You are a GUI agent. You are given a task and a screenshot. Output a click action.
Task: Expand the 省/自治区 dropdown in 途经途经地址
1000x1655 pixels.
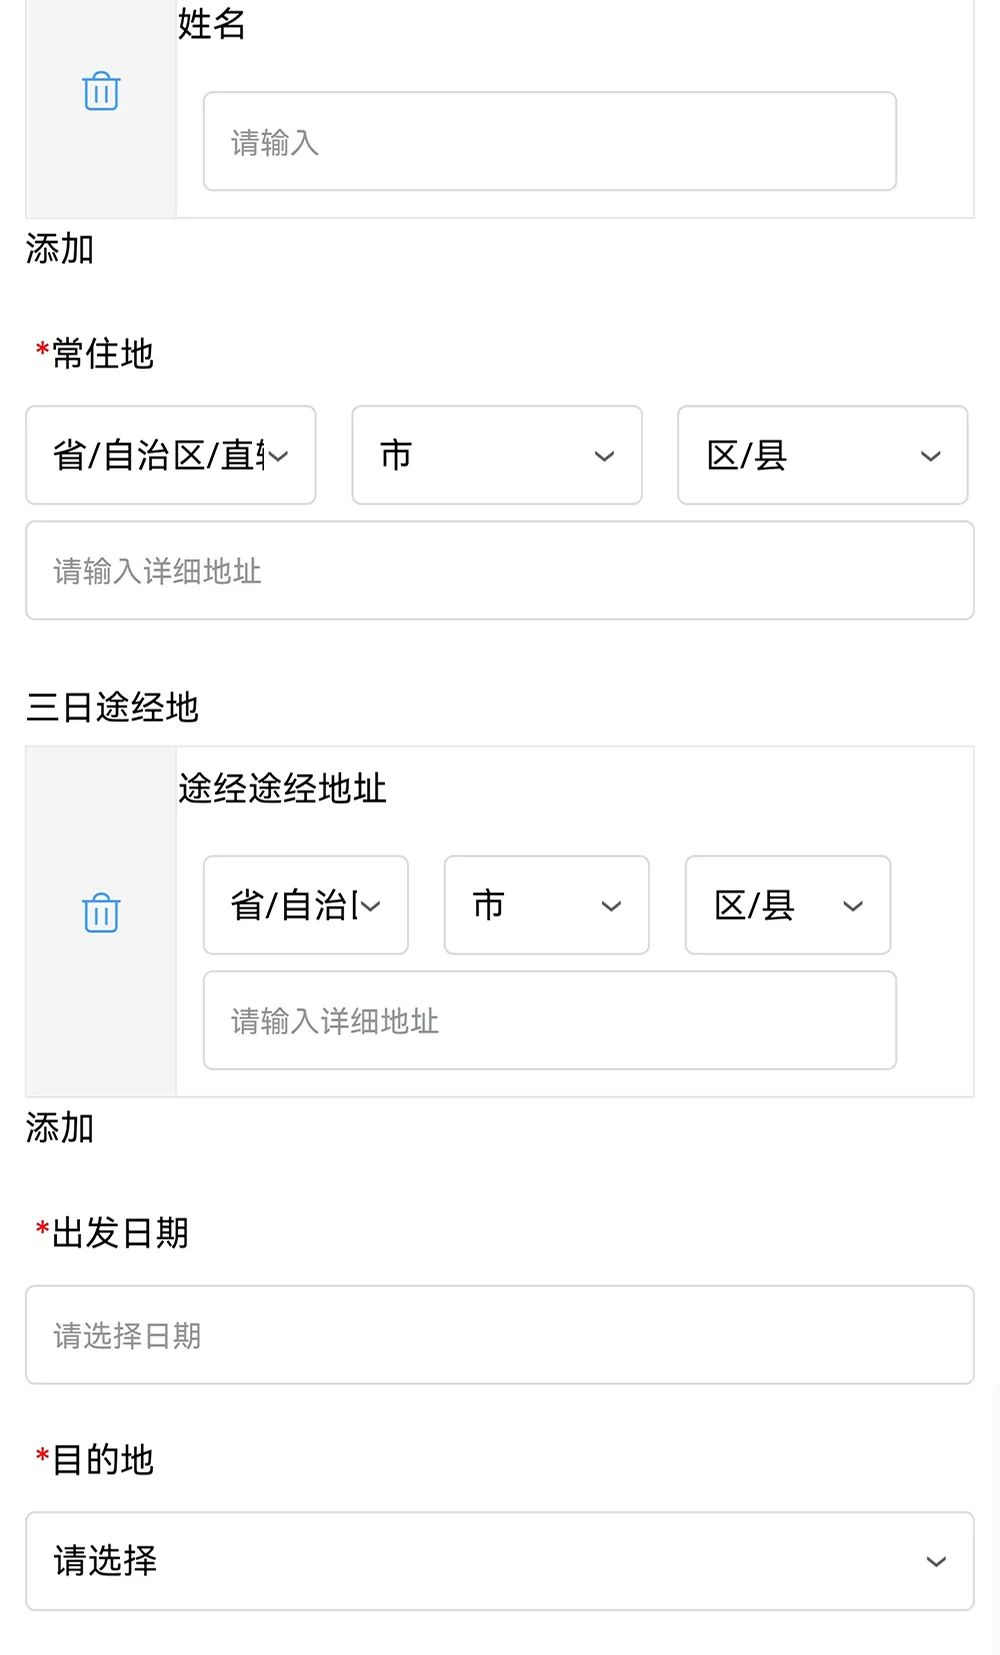tap(306, 905)
